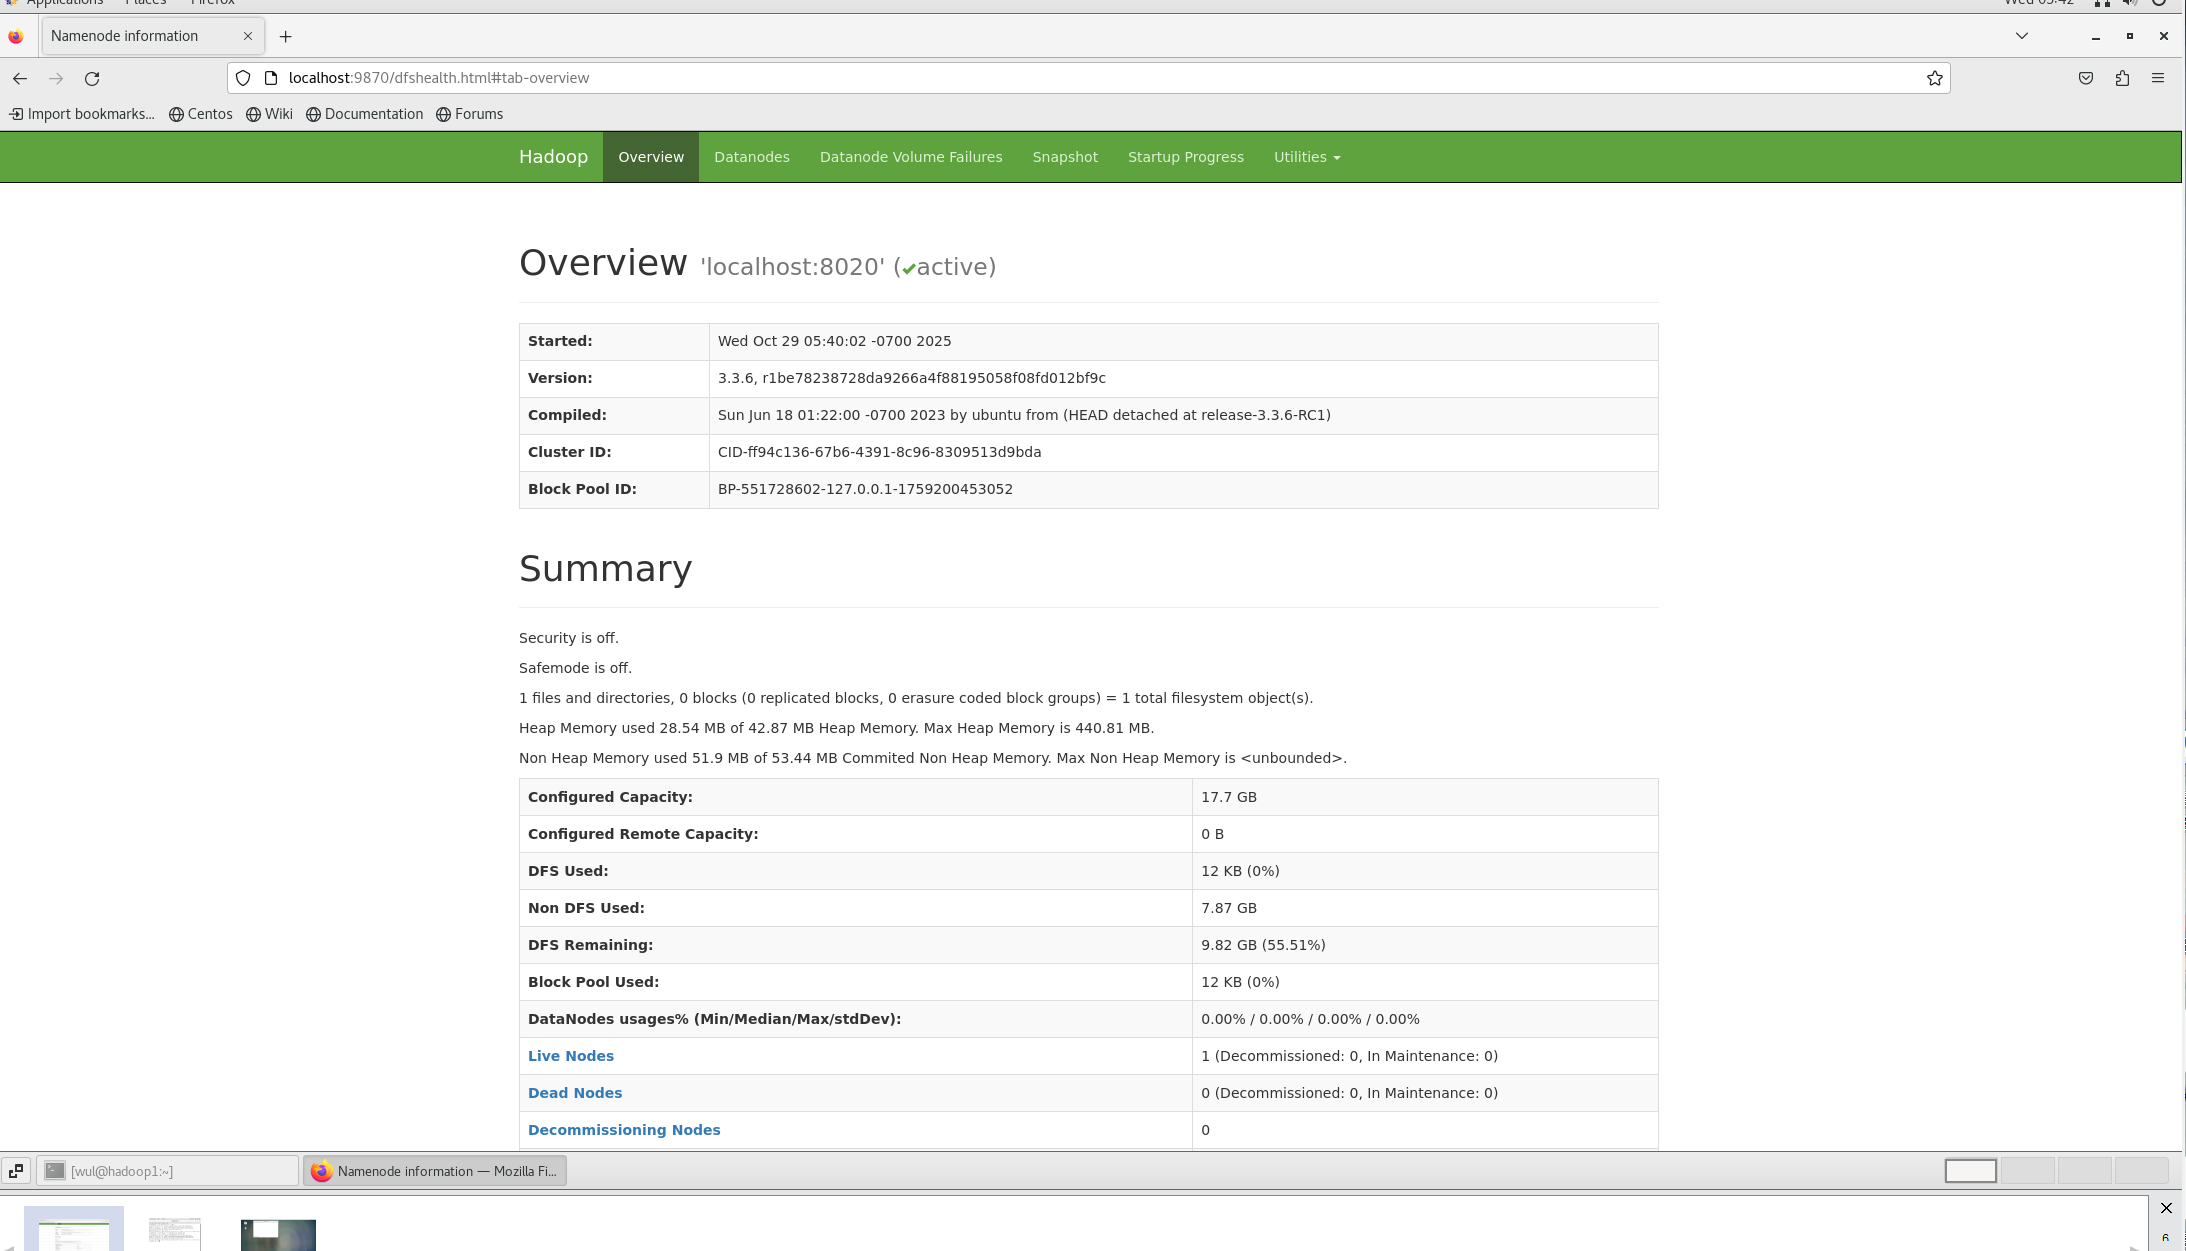Switch to the Snapshot tab
Image resolution: width=2186 pixels, height=1251 pixels.
point(1065,157)
